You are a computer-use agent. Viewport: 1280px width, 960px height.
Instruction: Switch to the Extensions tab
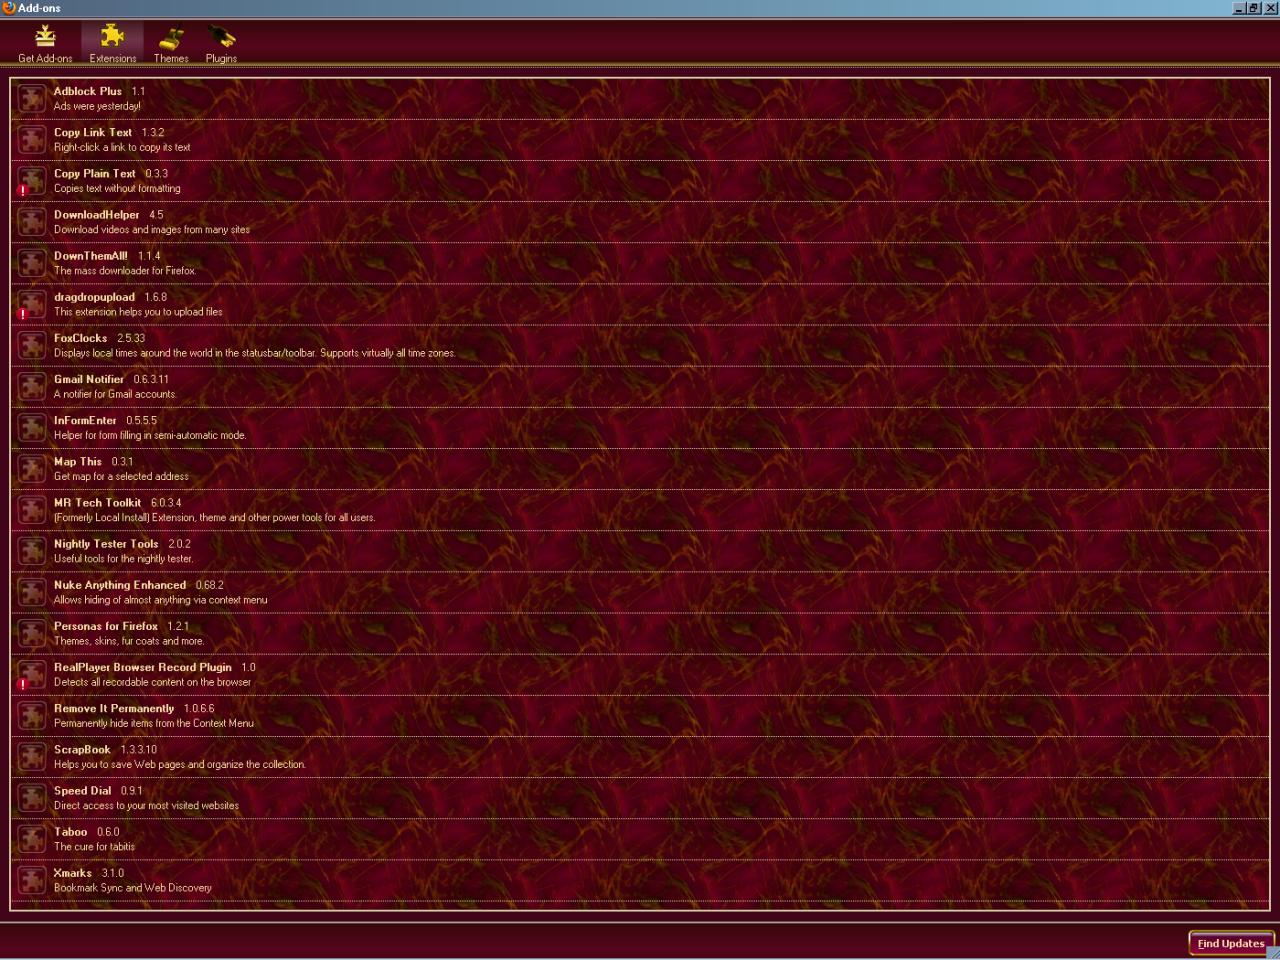tap(112, 45)
